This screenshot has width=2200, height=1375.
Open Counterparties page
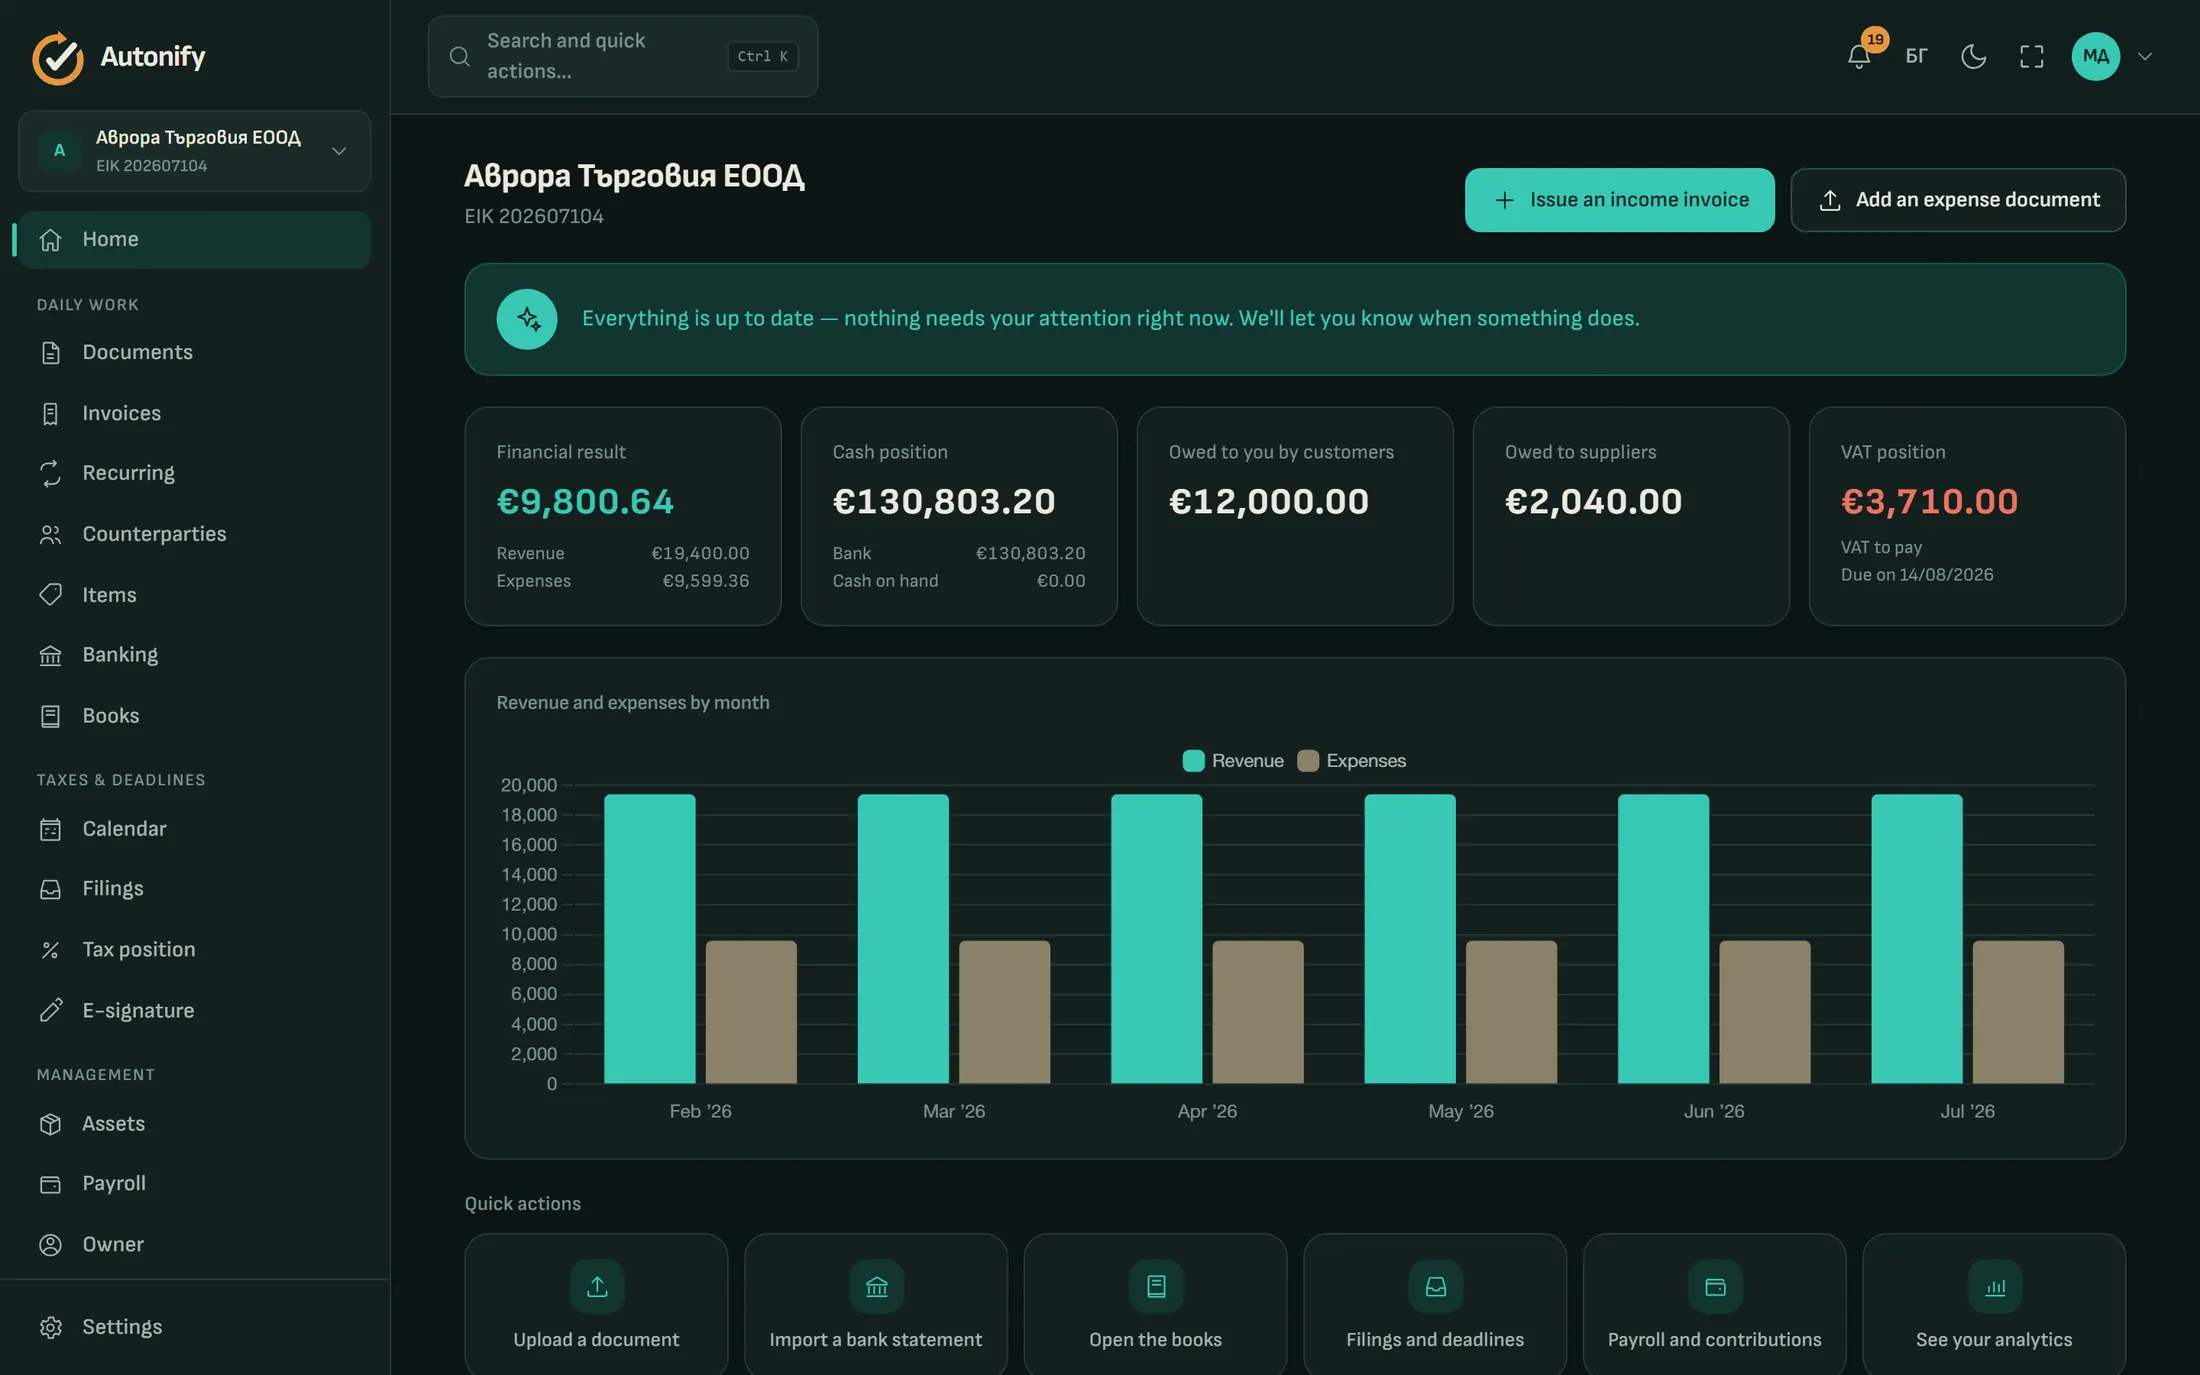(x=195, y=534)
